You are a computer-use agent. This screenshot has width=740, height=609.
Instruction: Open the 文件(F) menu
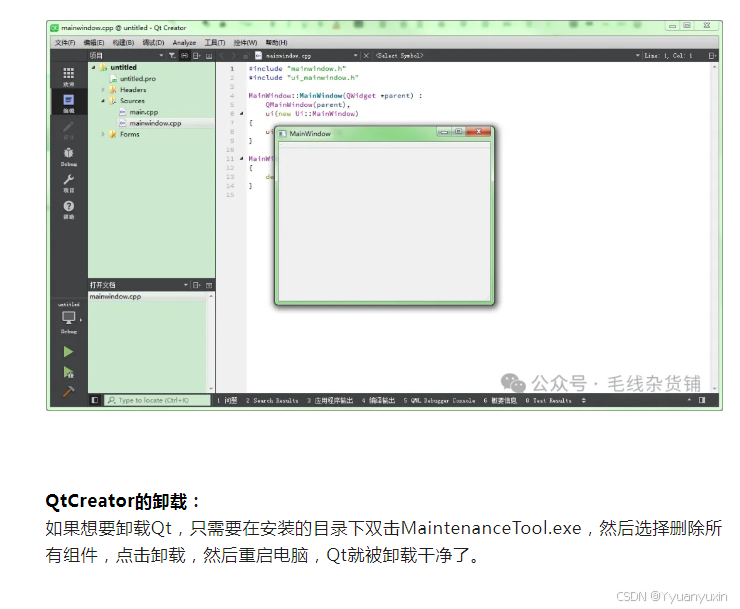[65, 42]
